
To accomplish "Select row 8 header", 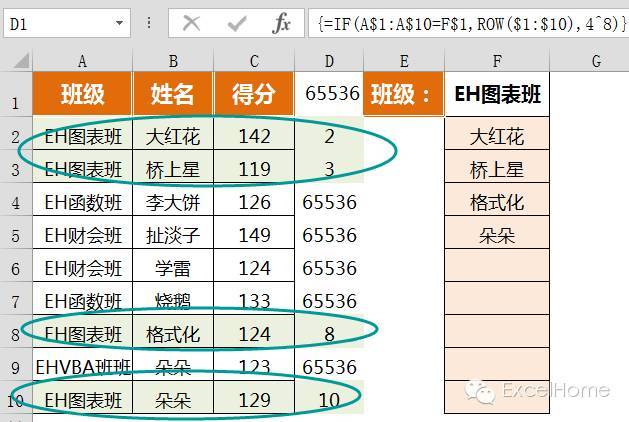I will coord(16,334).
